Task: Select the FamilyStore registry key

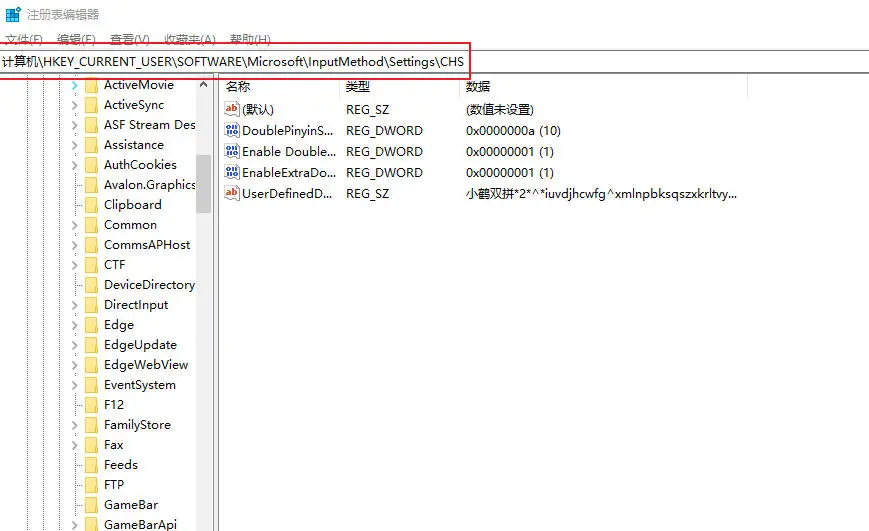Action: coord(137,425)
